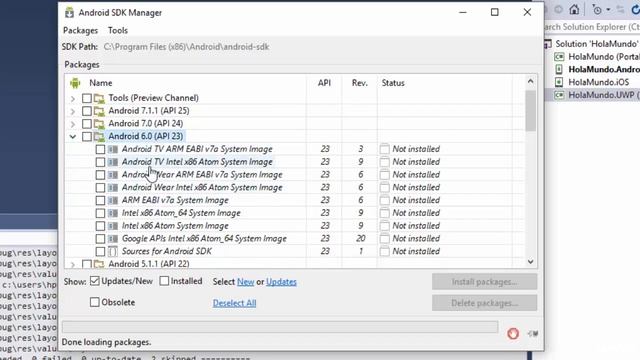640x360 pixels.
Task: Check the Android 7.0 (API 24) checkbox
Action: (87, 124)
